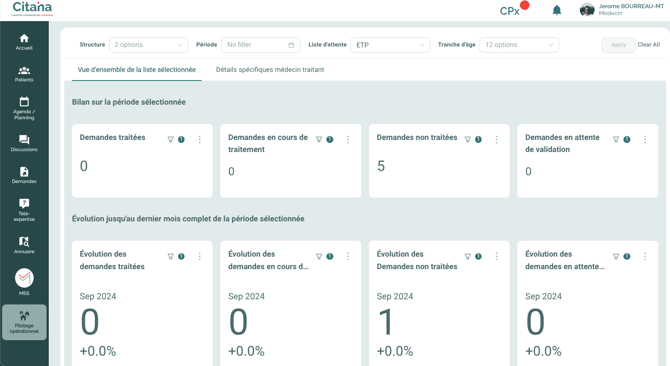
Task: Click Clear All filters
Action: pyautogui.click(x=649, y=44)
